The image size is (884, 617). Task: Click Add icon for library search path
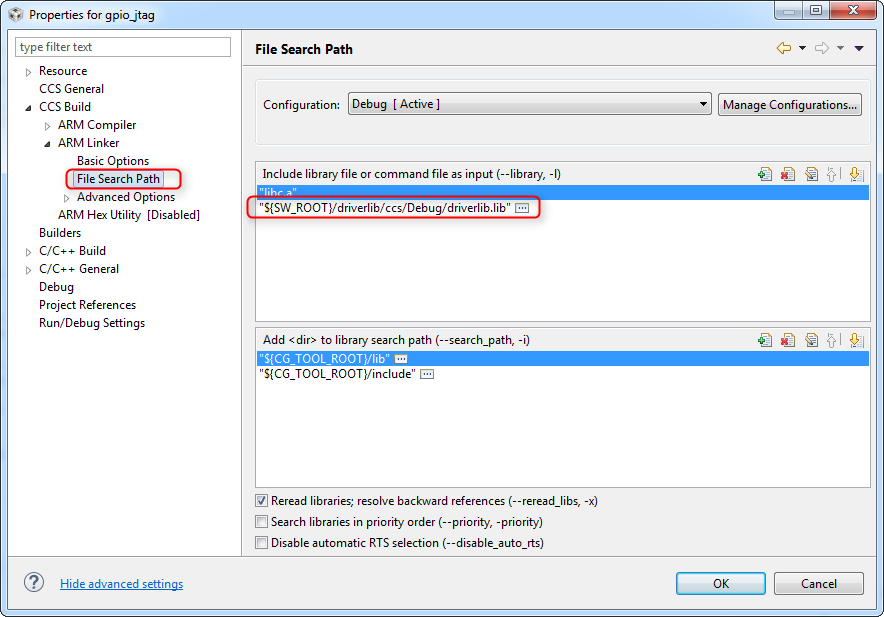pyautogui.click(x=765, y=340)
